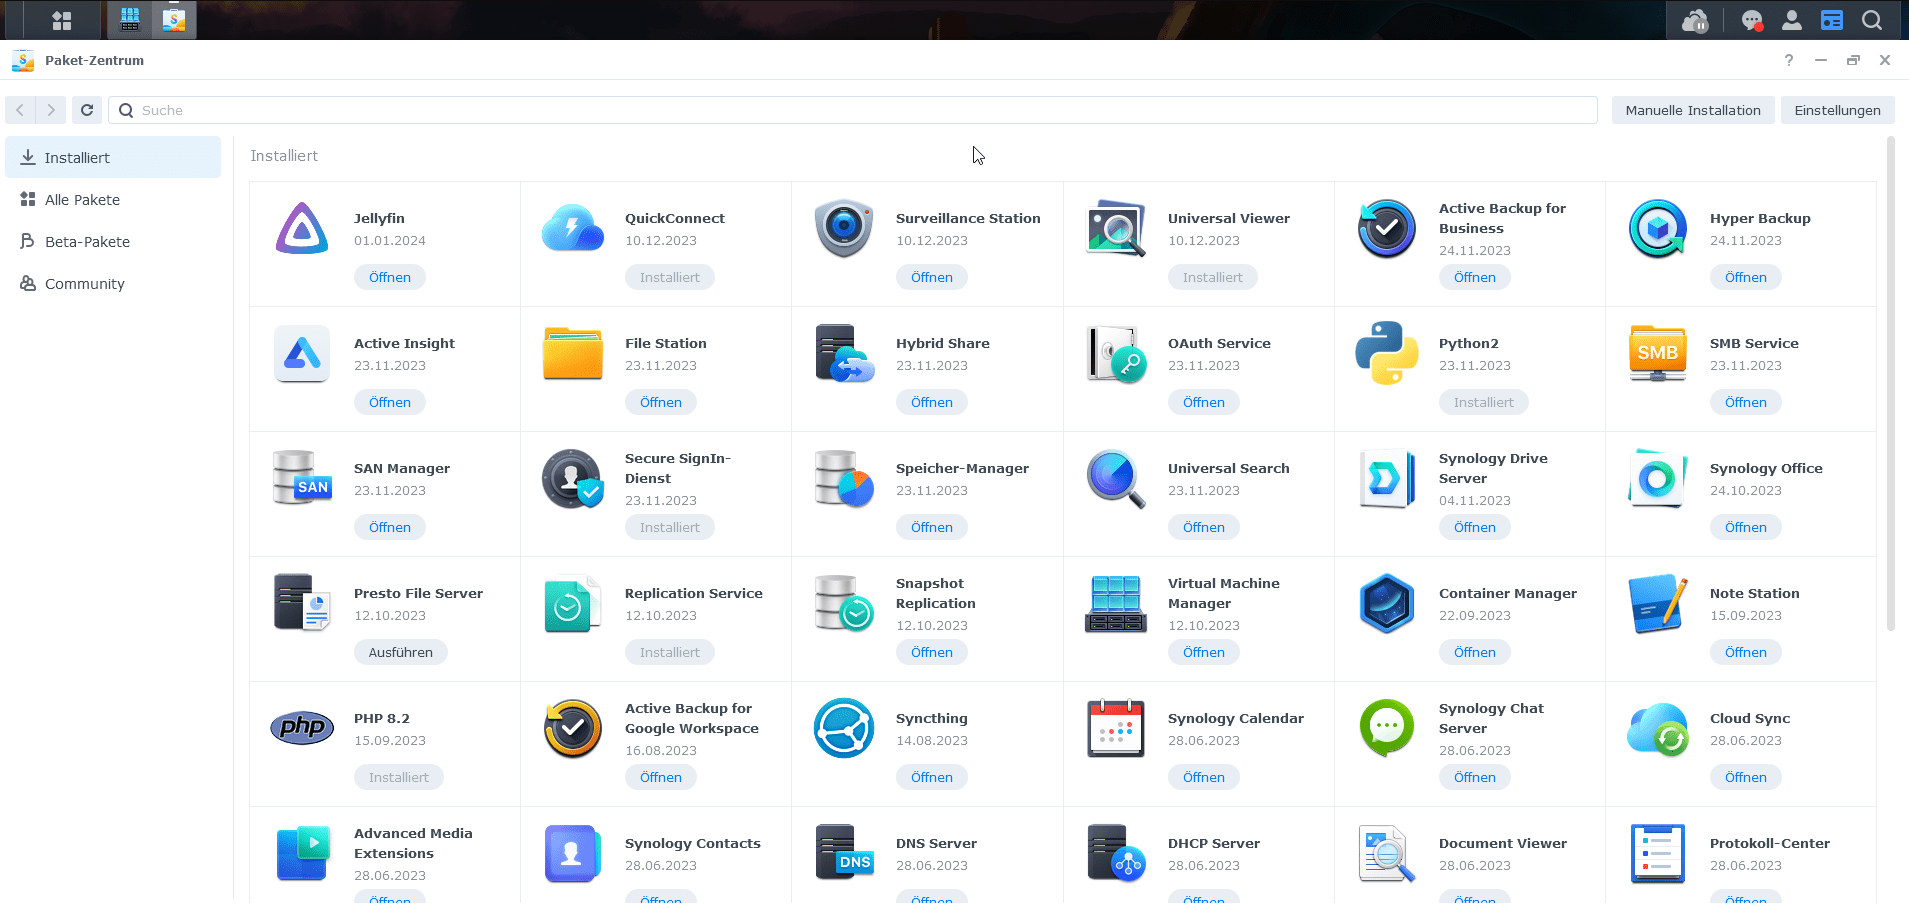Click Installiert button under Python2
1909x914 pixels.
pyautogui.click(x=1484, y=402)
